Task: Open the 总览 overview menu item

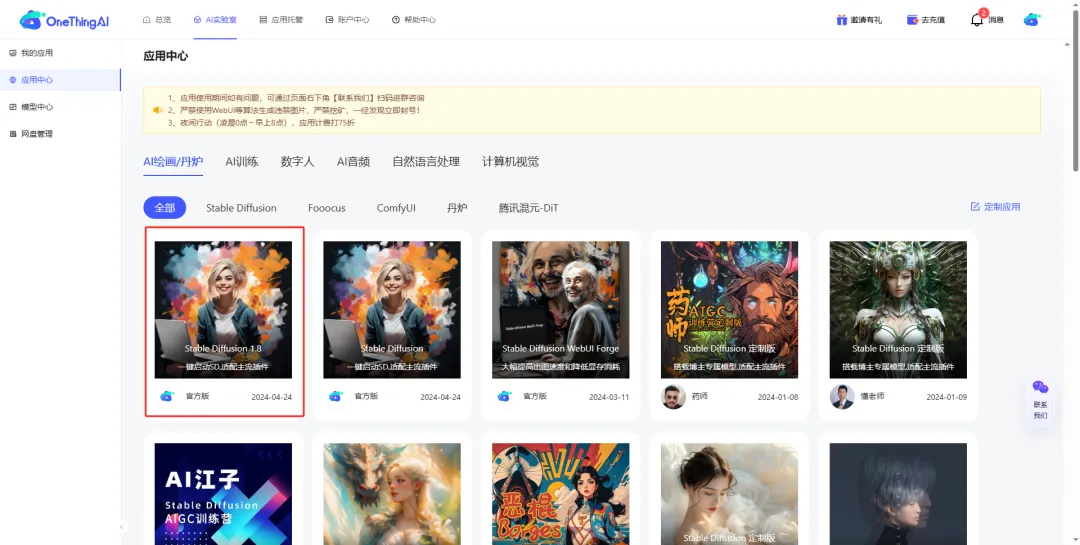Action: point(157,20)
